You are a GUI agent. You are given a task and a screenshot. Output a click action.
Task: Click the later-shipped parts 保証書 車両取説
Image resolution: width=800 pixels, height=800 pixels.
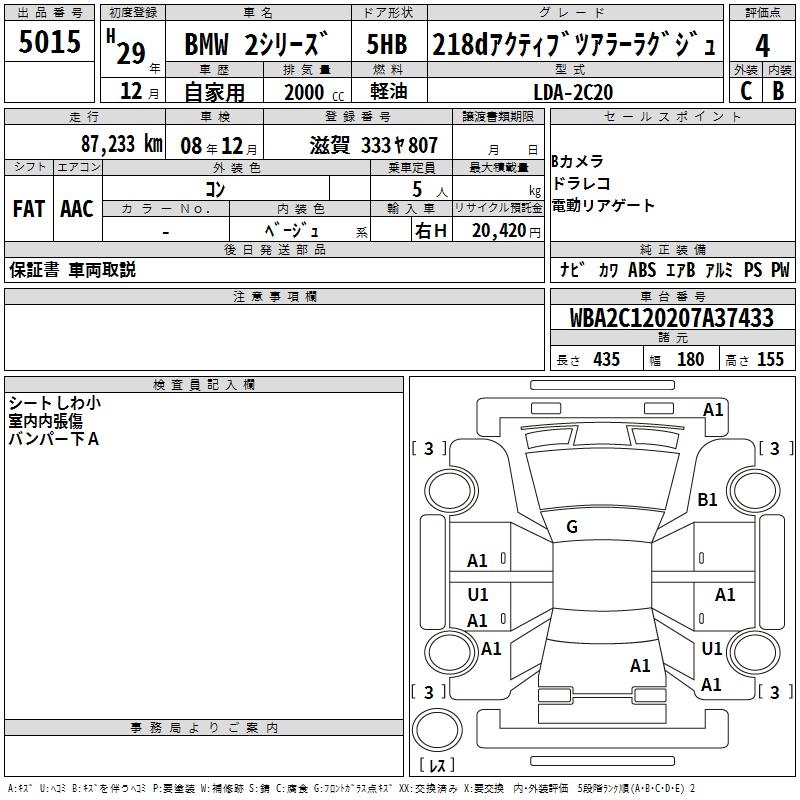tap(72, 270)
